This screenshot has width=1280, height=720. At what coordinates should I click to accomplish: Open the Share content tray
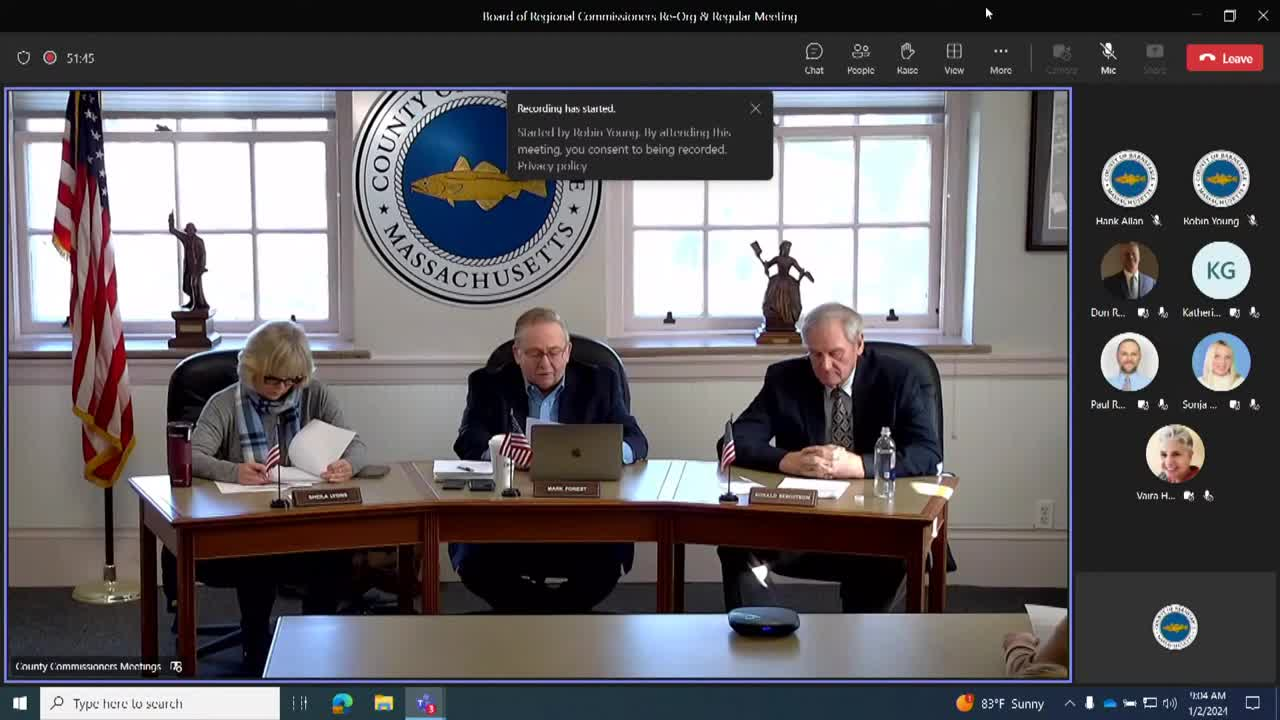(1154, 58)
